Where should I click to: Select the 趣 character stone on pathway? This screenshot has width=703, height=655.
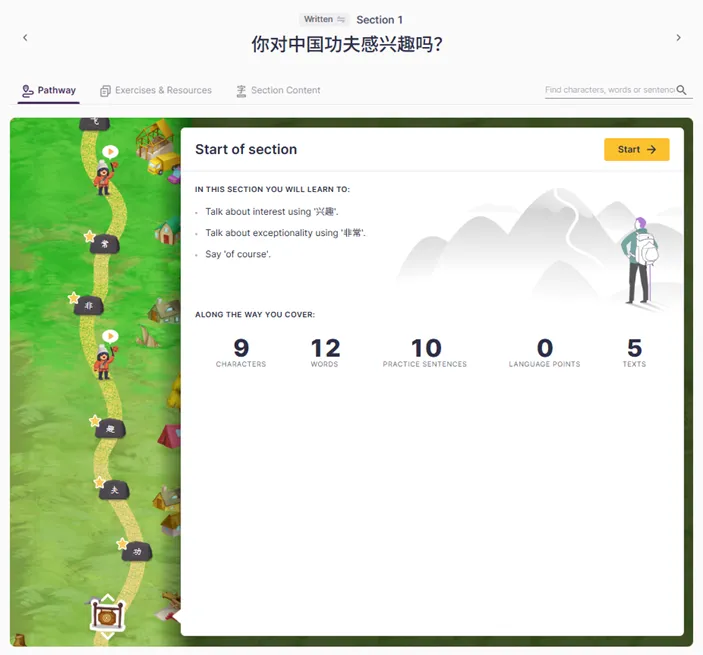(110, 429)
